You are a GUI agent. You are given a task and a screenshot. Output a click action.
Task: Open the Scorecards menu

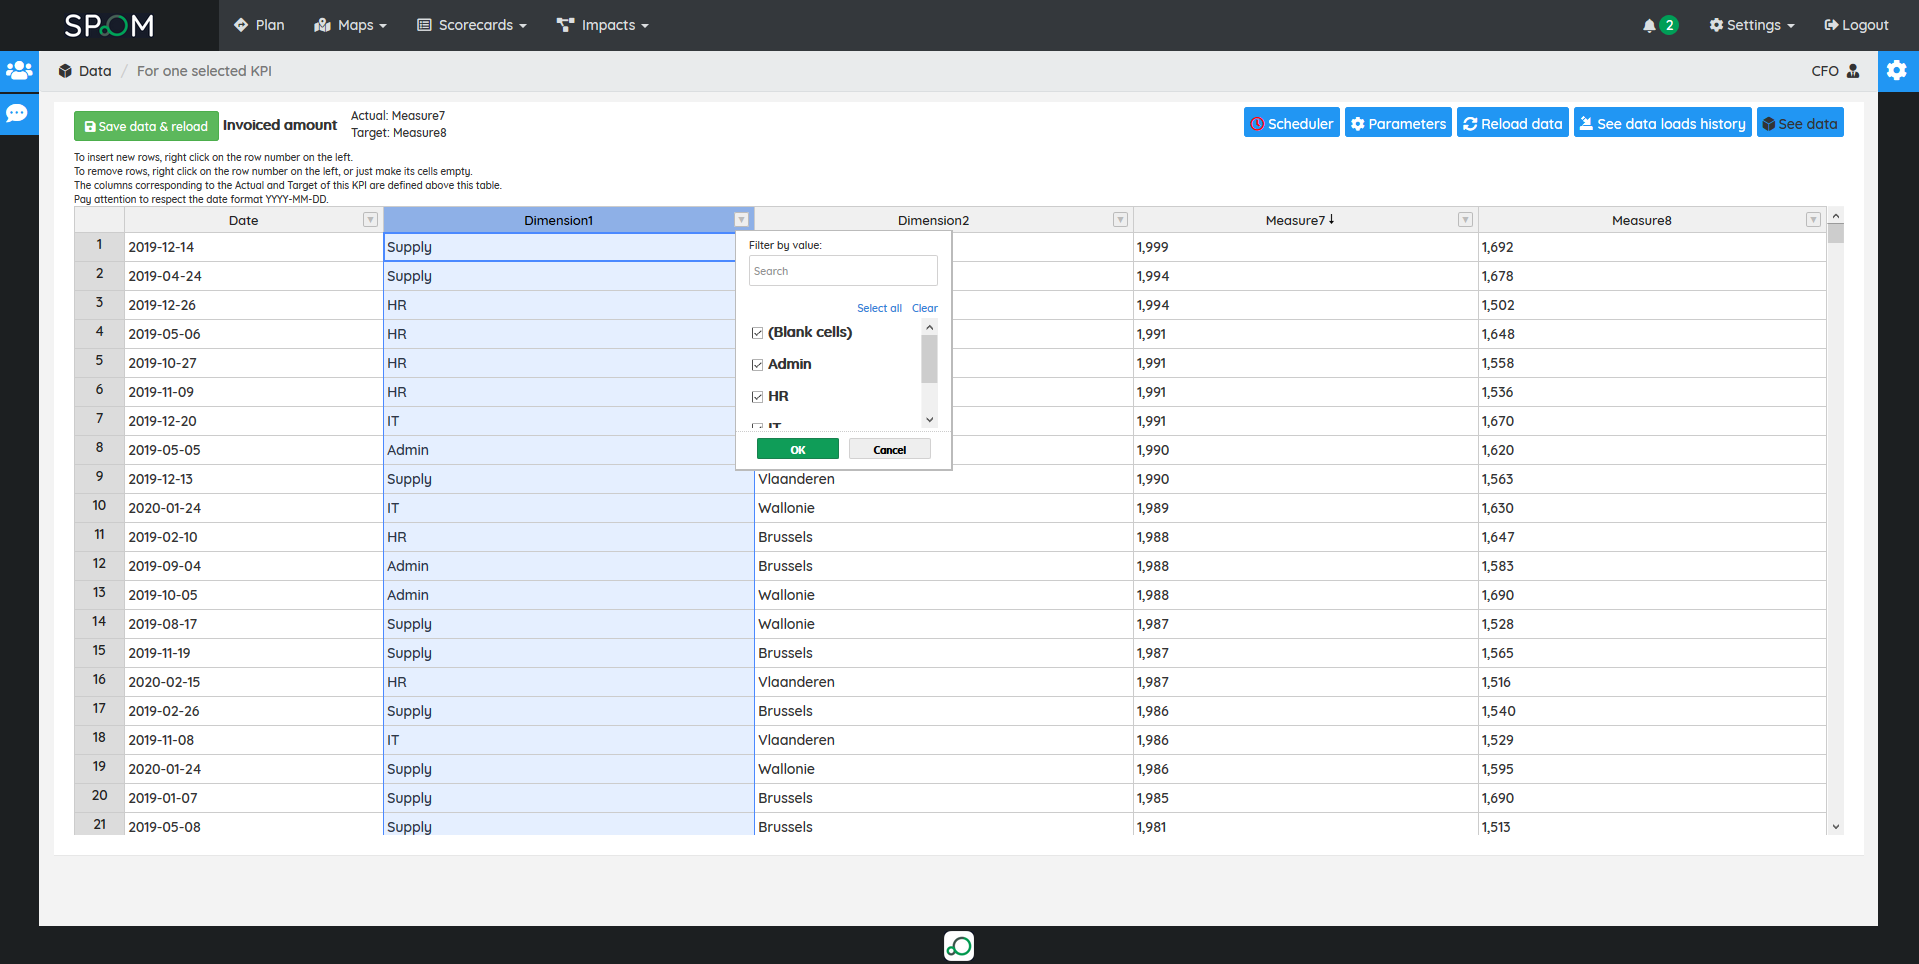472,25
